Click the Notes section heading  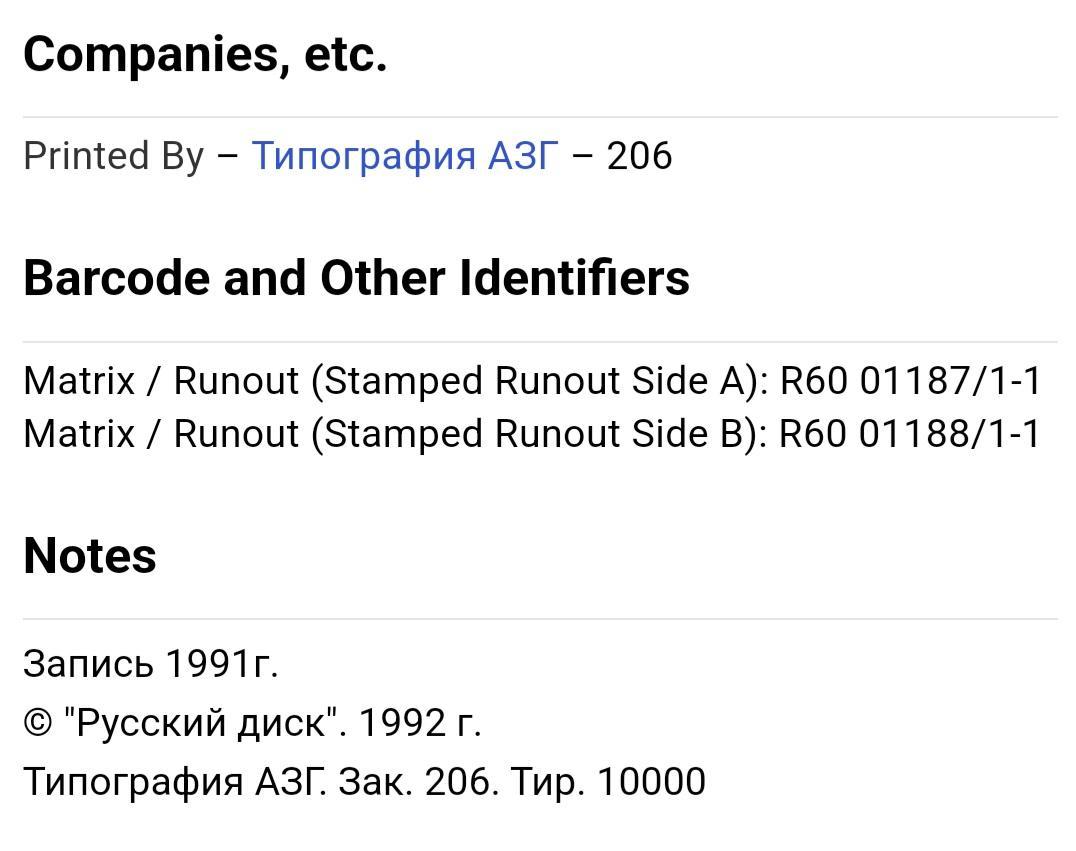coord(90,555)
